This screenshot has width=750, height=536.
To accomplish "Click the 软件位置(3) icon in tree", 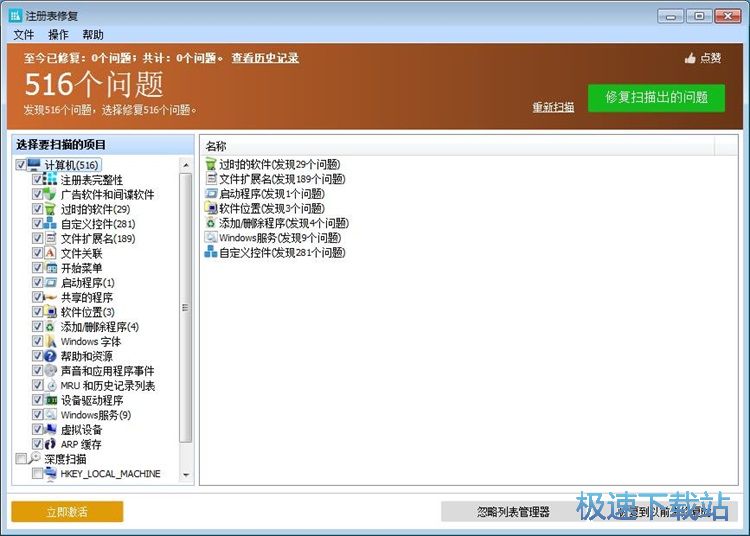I will [50, 312].
